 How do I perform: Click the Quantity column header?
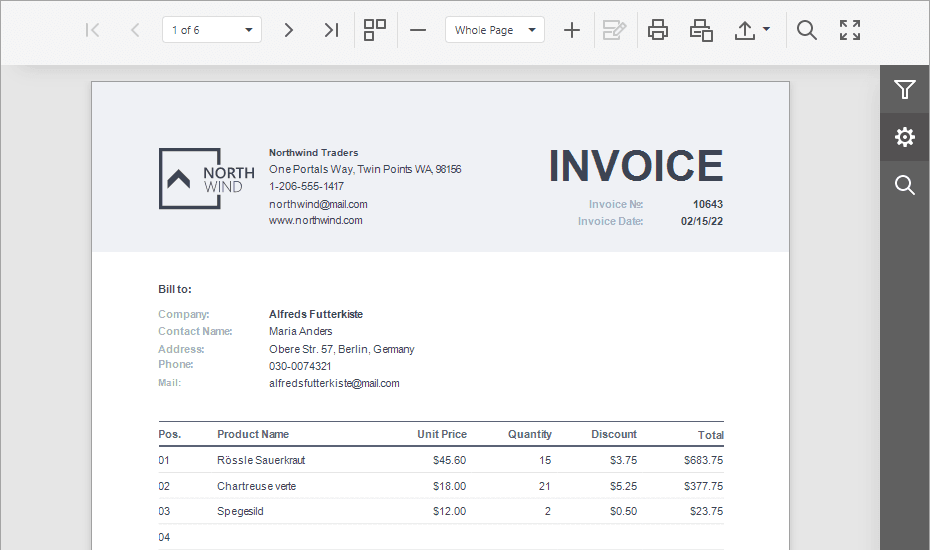[530, 434]
